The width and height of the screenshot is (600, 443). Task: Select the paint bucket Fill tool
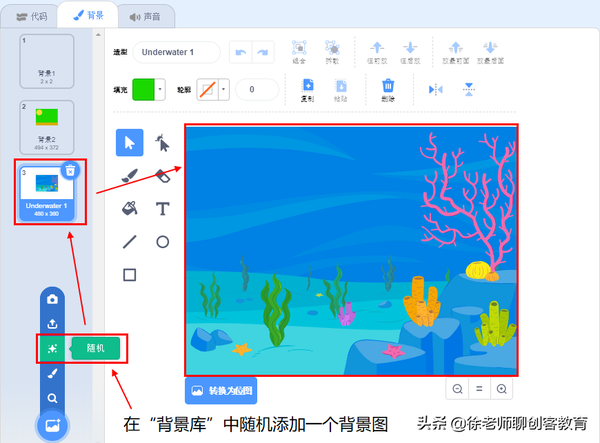pyautogui.click(x=128, y=208)
